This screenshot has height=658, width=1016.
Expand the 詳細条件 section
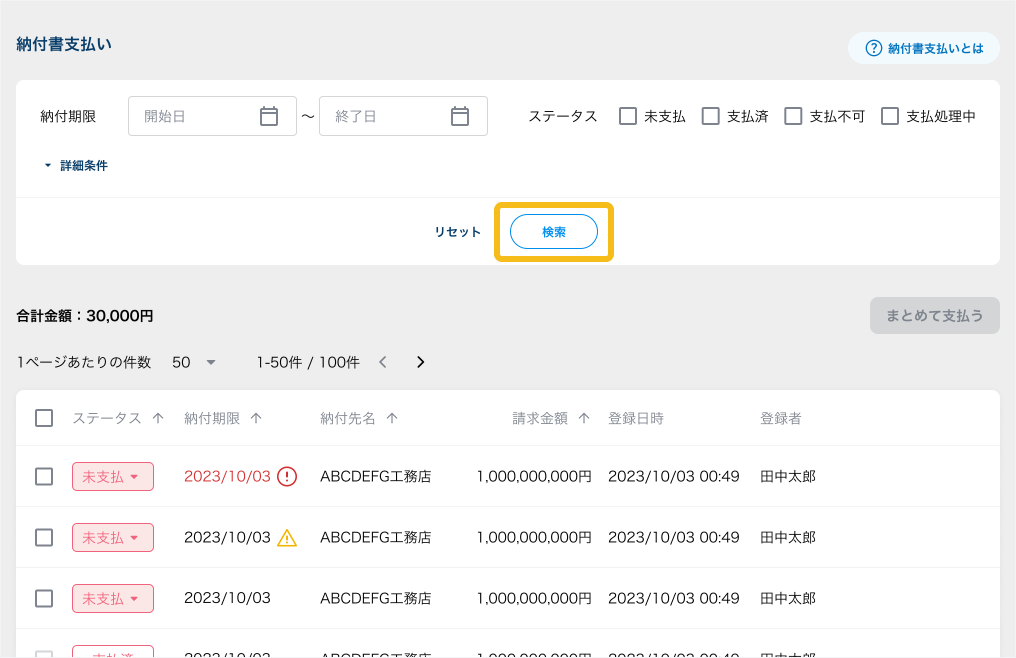click(76, 166)
